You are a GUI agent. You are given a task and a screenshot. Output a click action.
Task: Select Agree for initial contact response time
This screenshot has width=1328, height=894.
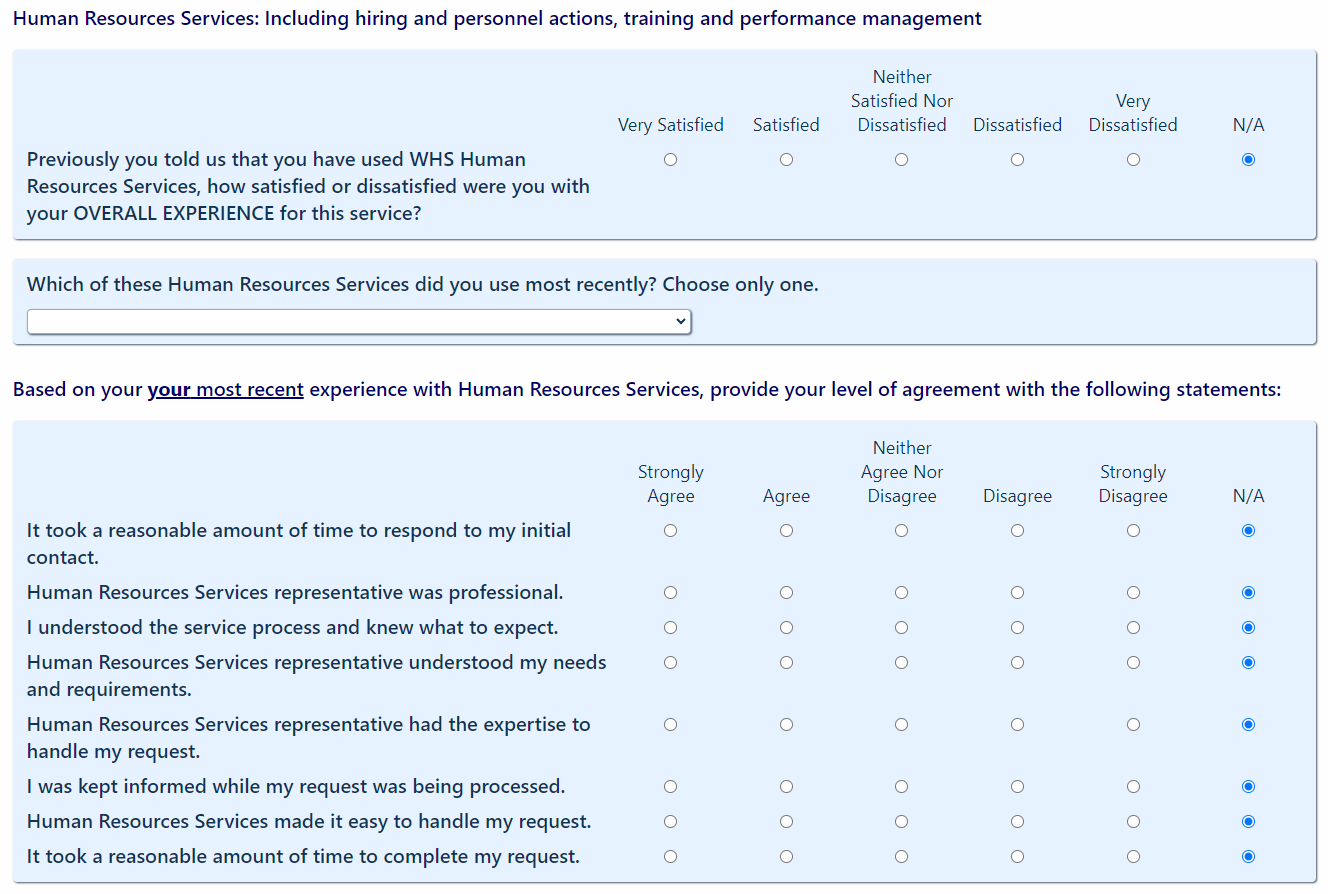coord(786,531)
